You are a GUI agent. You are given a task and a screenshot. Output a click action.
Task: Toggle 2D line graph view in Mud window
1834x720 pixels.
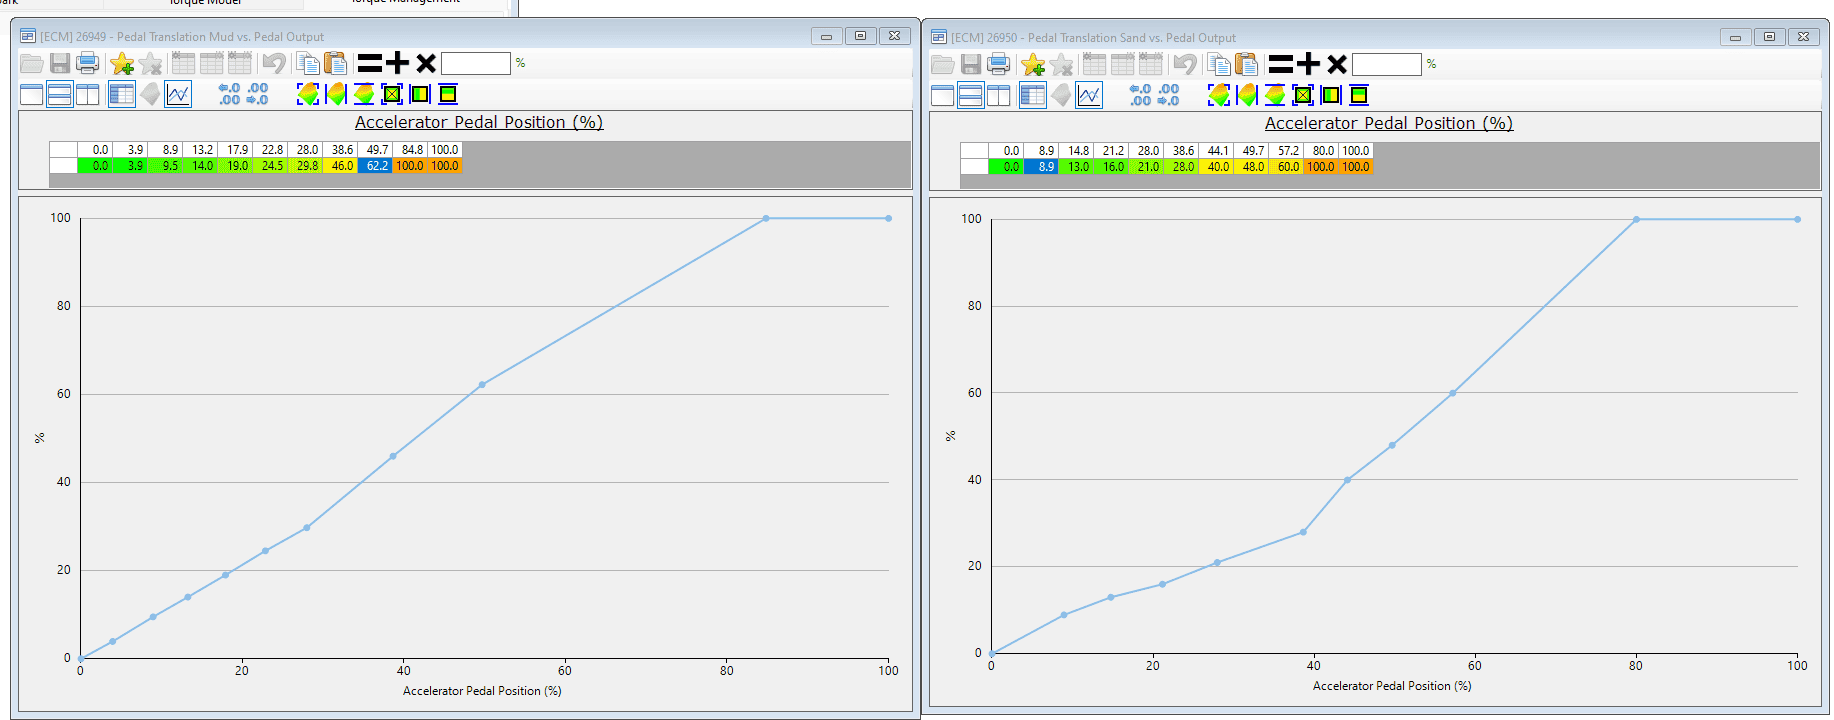[178, 95]
